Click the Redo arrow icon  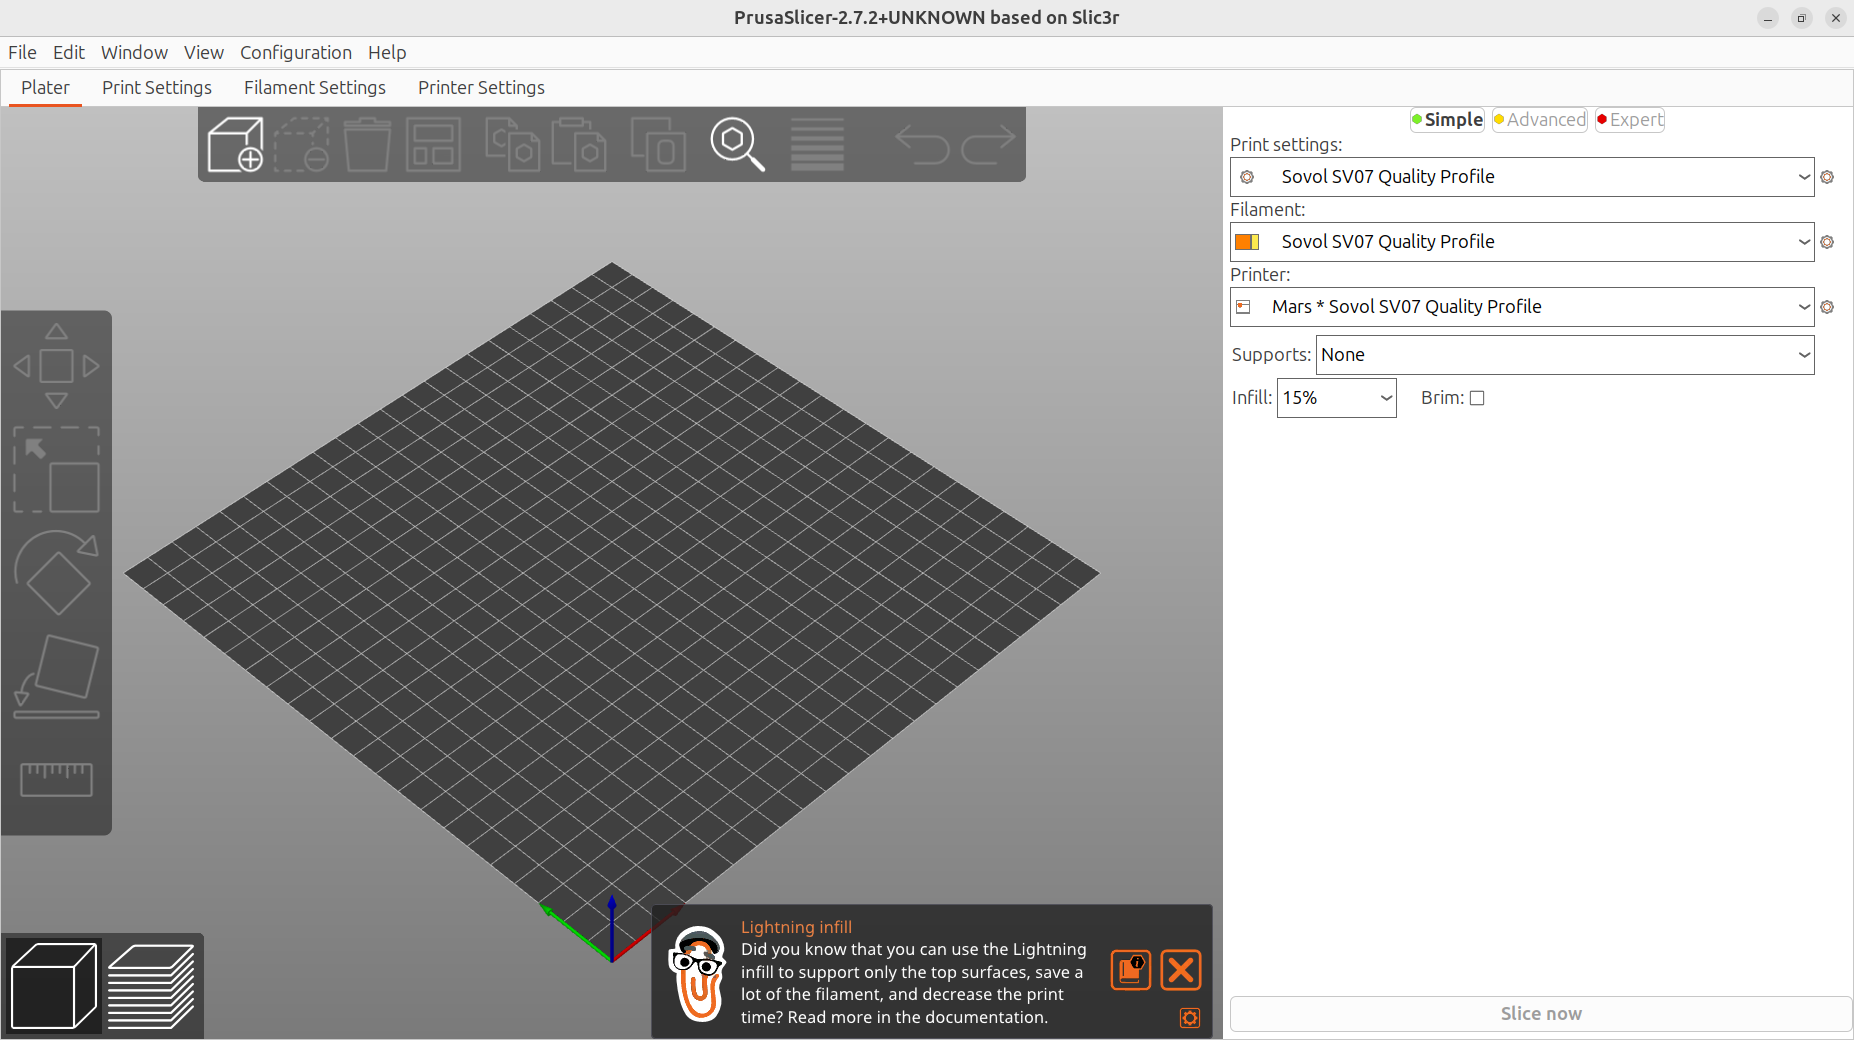click(x=988, y=145)
